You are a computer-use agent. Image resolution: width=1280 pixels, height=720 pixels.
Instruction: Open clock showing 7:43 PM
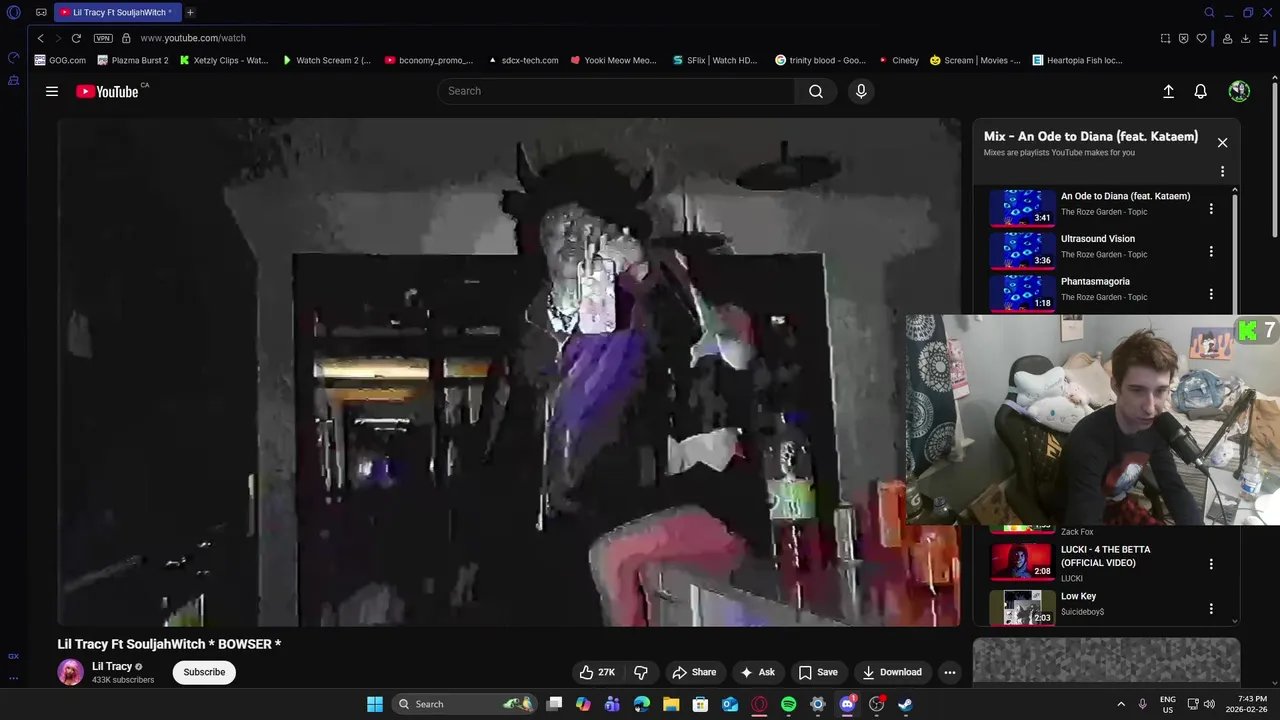click(1252, 704)
